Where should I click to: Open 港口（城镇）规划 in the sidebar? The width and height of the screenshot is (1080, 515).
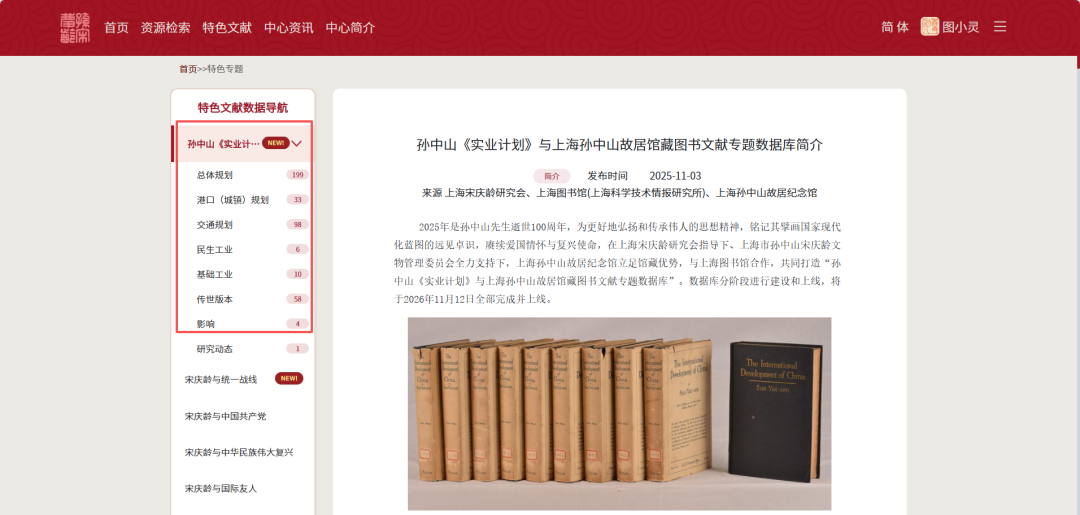232,200
